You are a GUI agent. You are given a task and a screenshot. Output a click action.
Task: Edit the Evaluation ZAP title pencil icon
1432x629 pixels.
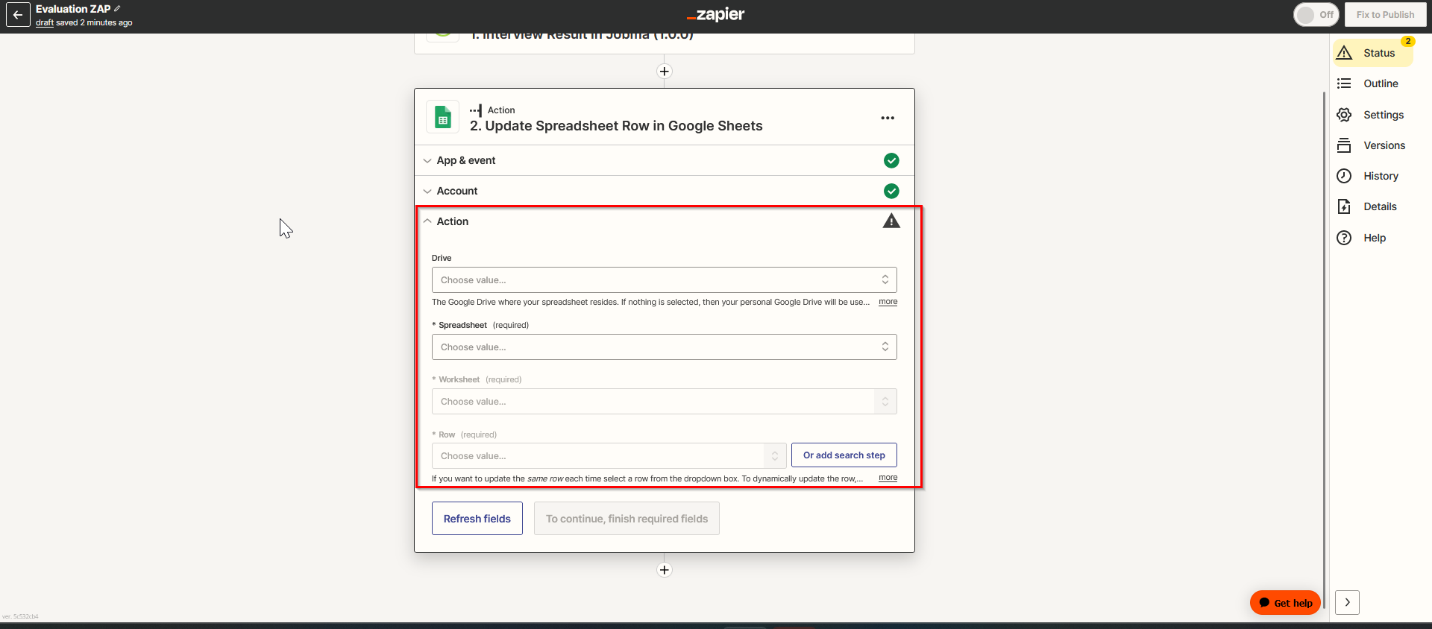click(117, 9)
